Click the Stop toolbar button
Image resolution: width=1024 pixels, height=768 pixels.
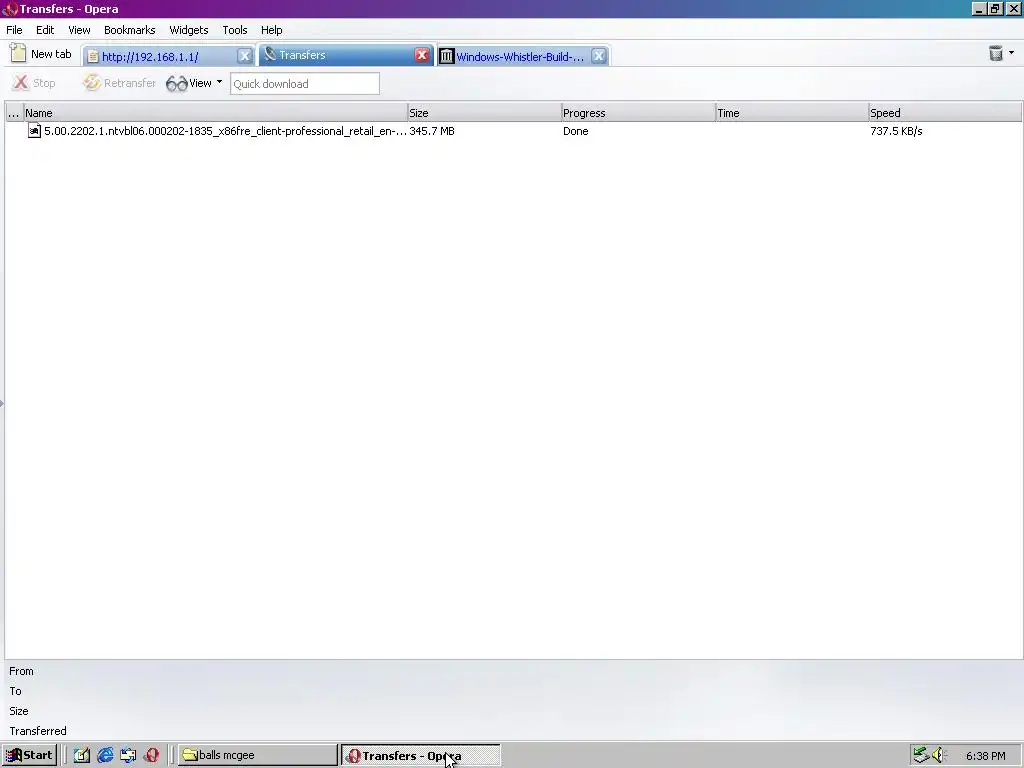pos(35,83)
